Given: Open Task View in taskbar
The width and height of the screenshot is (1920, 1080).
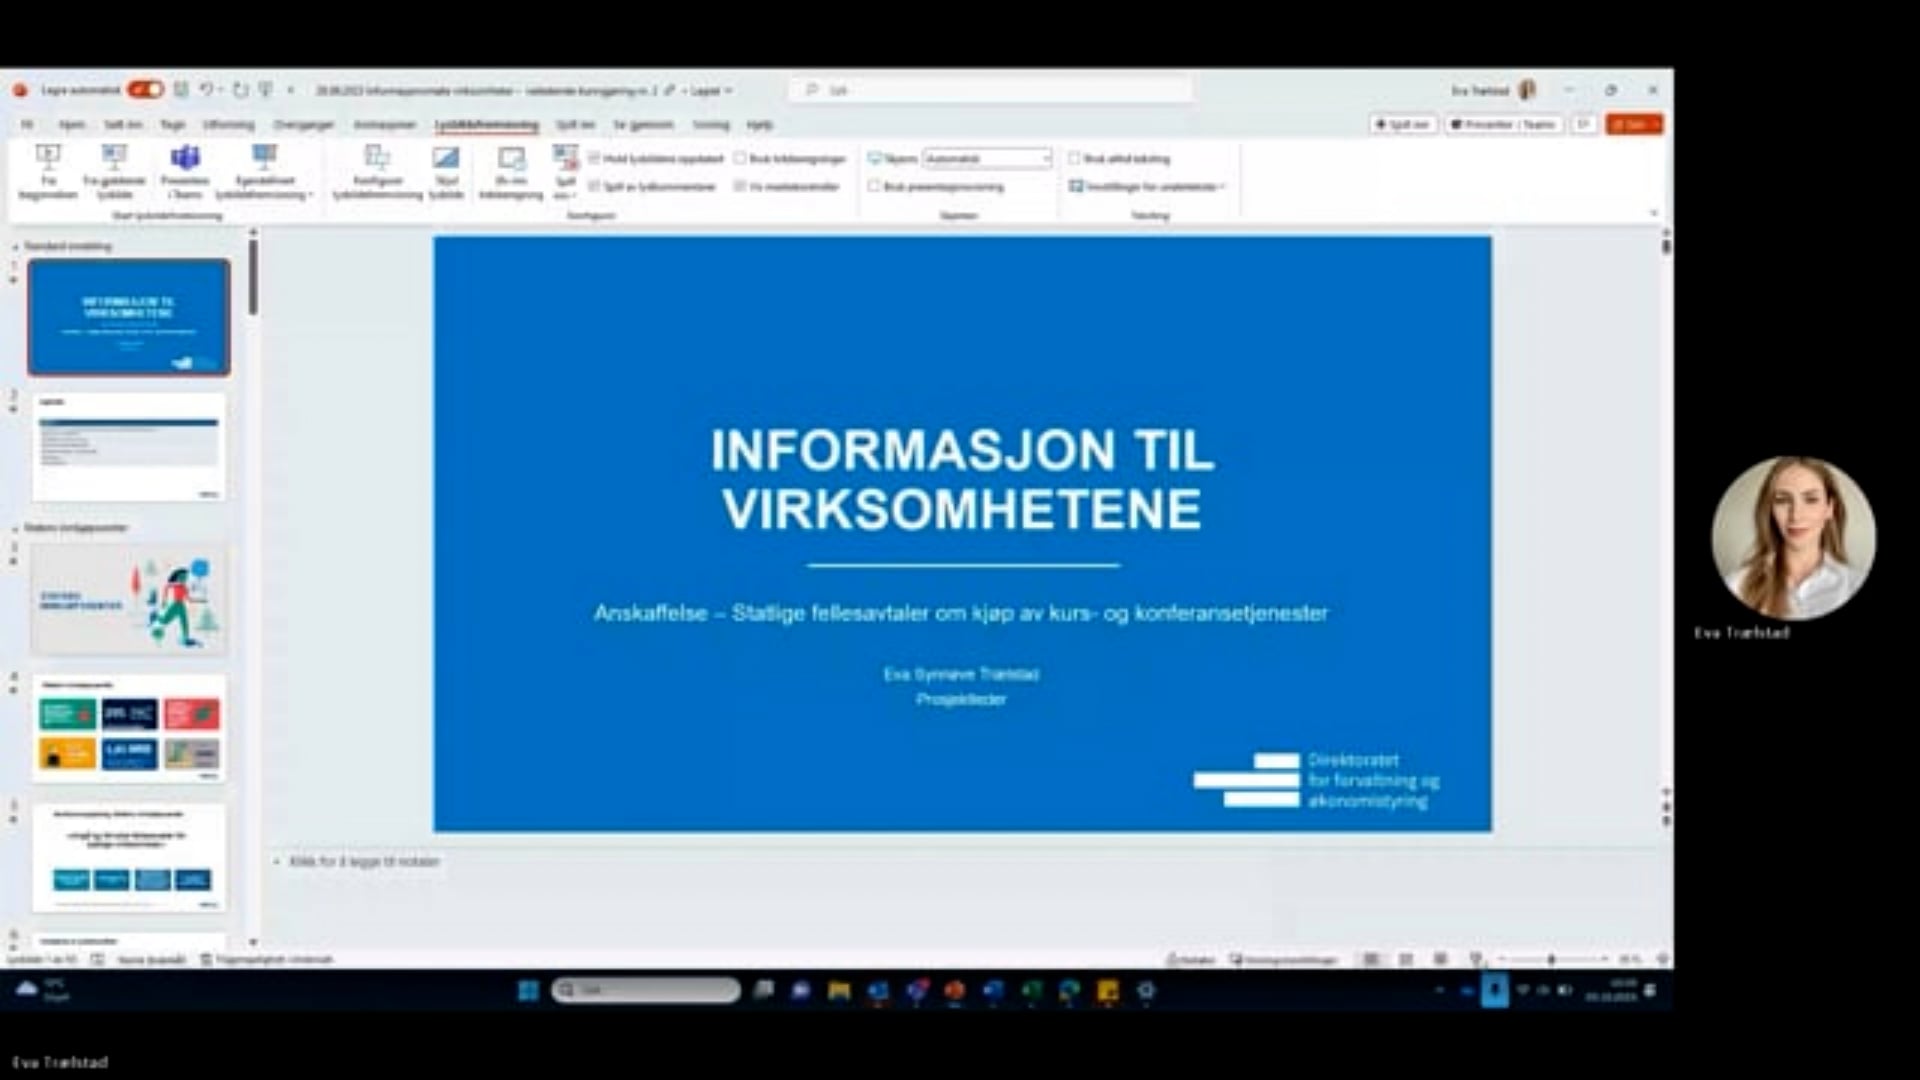Looking at the screenshot, I should coord(764,990).
